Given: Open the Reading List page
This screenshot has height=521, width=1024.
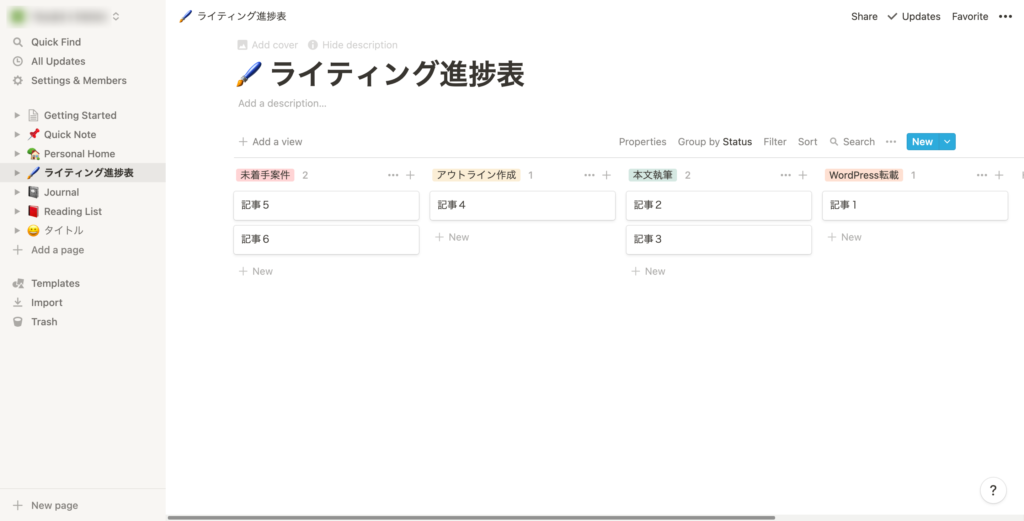Looking at the screenshot, I should tap(72, 212).
